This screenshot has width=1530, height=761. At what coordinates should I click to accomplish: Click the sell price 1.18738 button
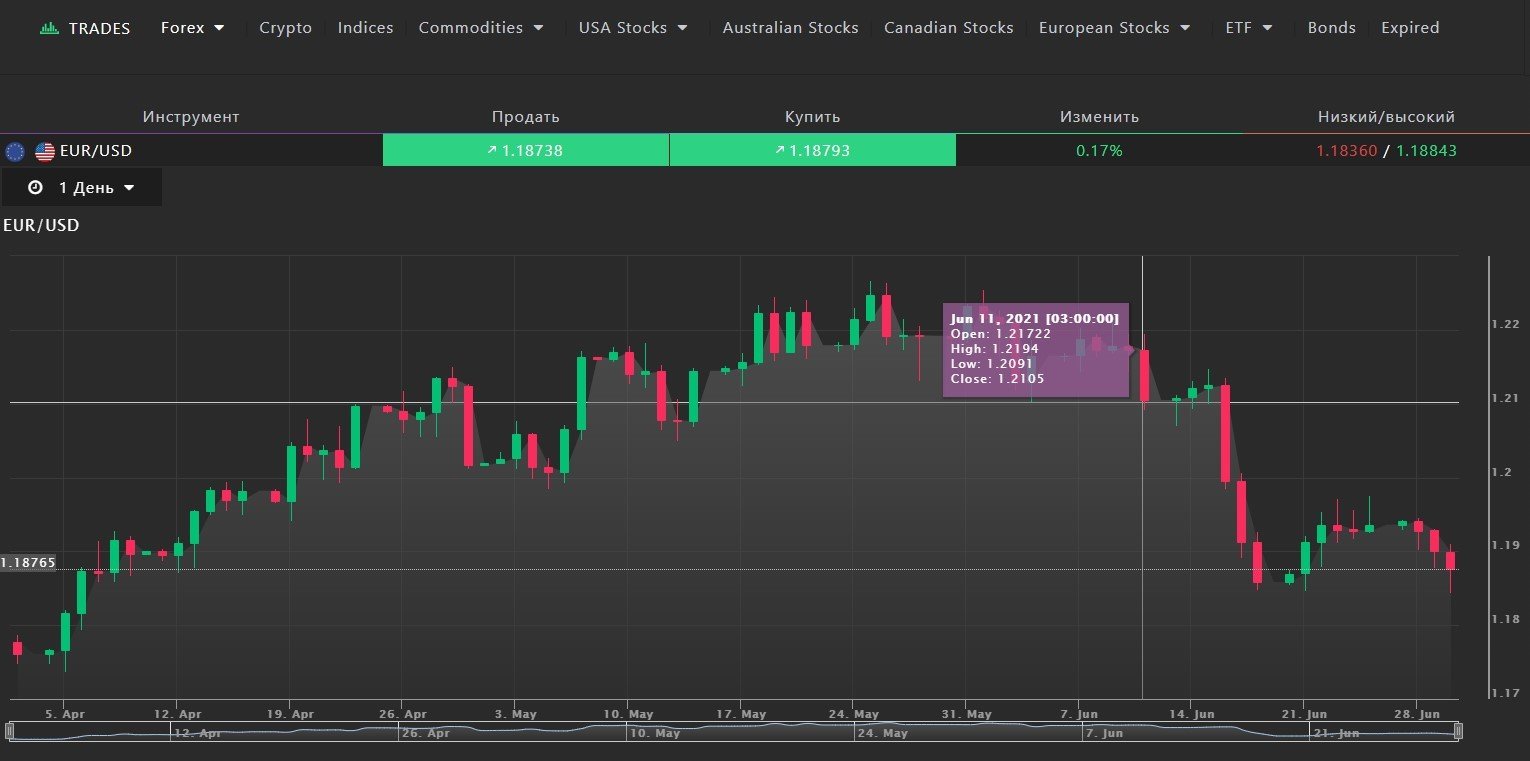tap(525, 151)
